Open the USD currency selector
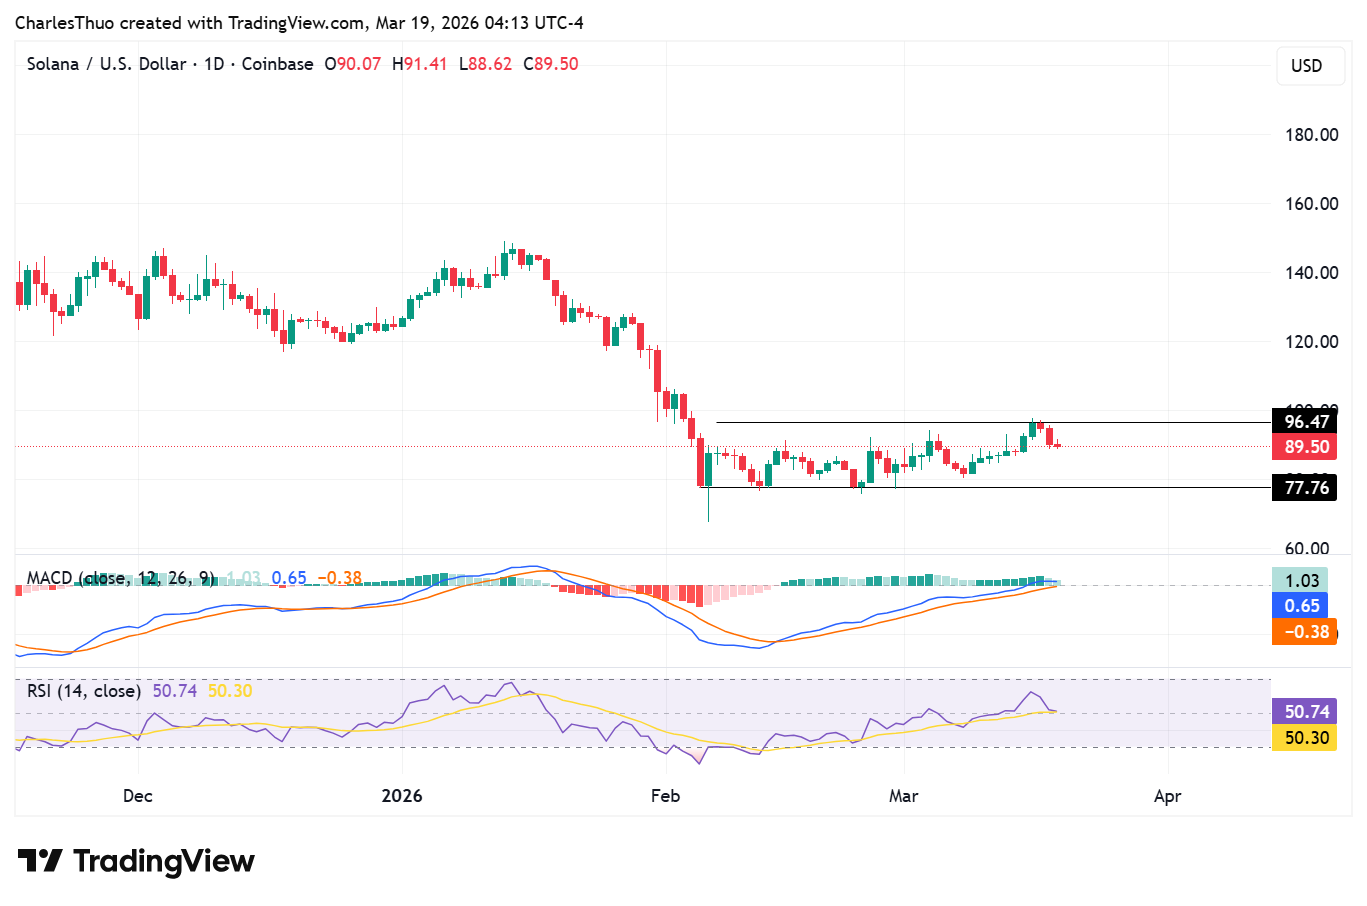This screenshot has width=1367, height=906. coord(1310,65)
